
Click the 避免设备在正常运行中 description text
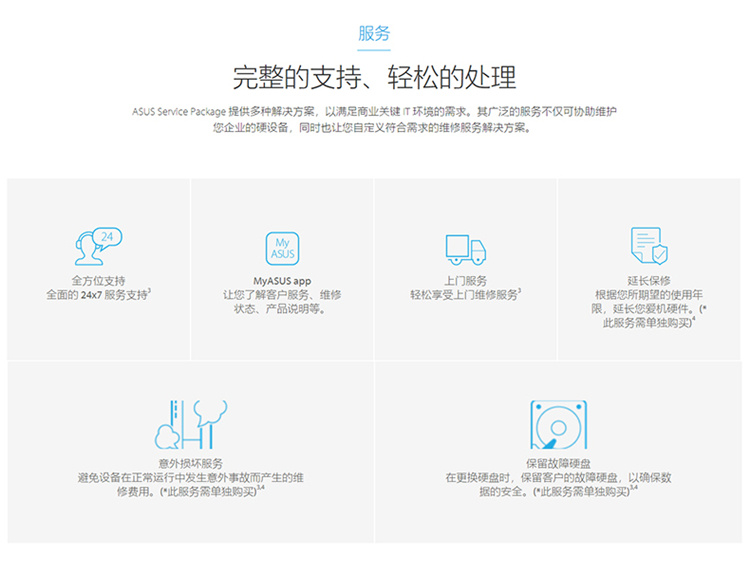(191, 485)
